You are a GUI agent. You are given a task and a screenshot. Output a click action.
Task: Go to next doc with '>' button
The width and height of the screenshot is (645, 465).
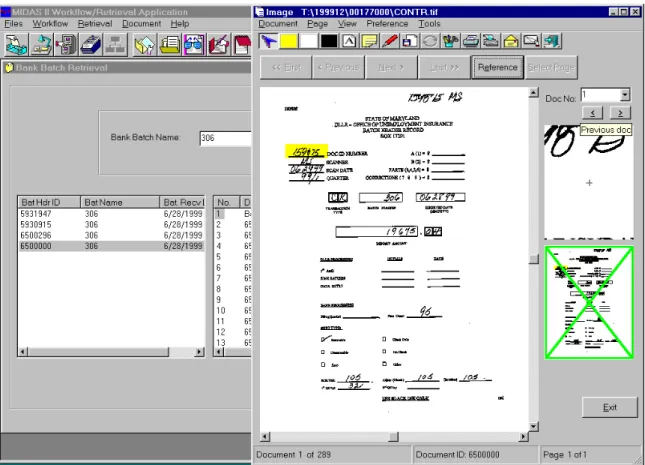[620, 112]
